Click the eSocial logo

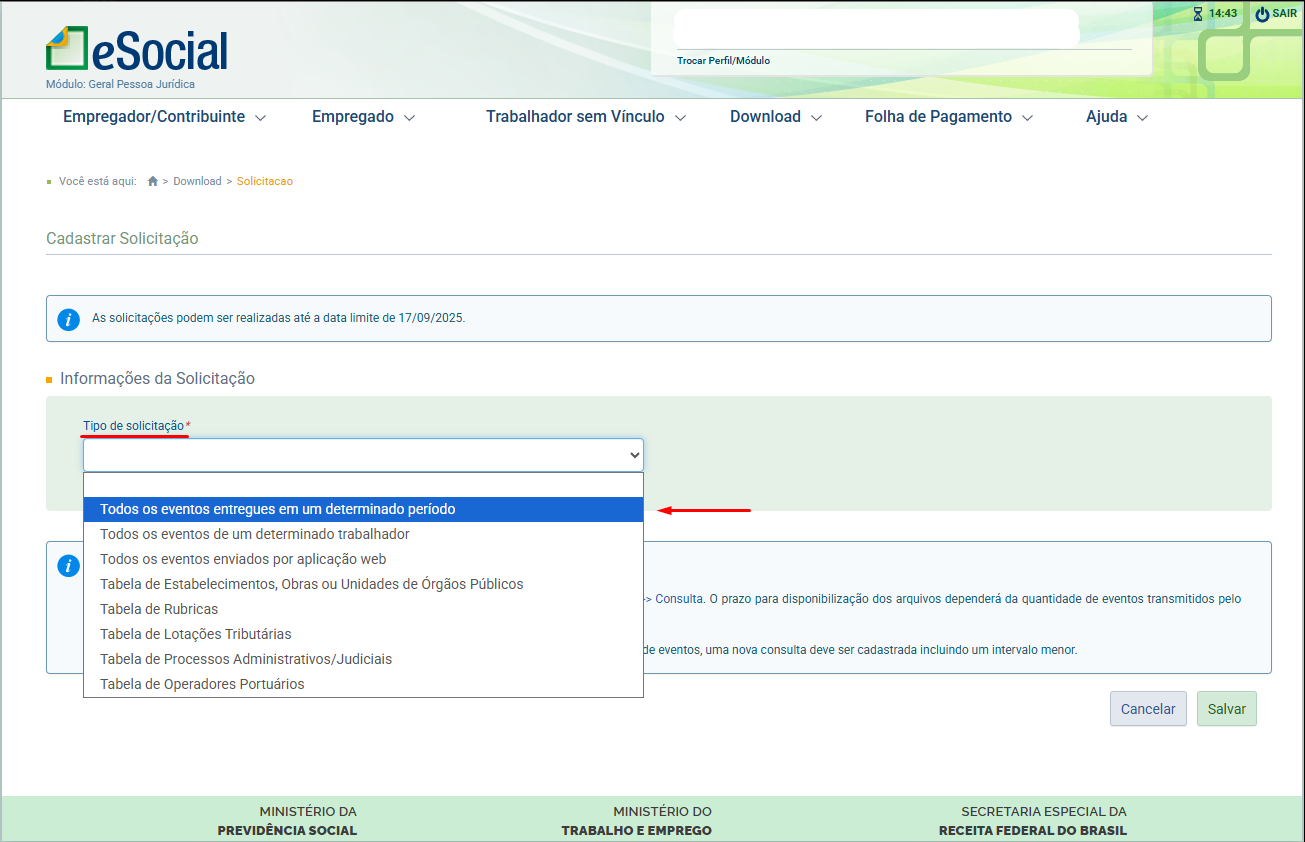click(137, 48)
